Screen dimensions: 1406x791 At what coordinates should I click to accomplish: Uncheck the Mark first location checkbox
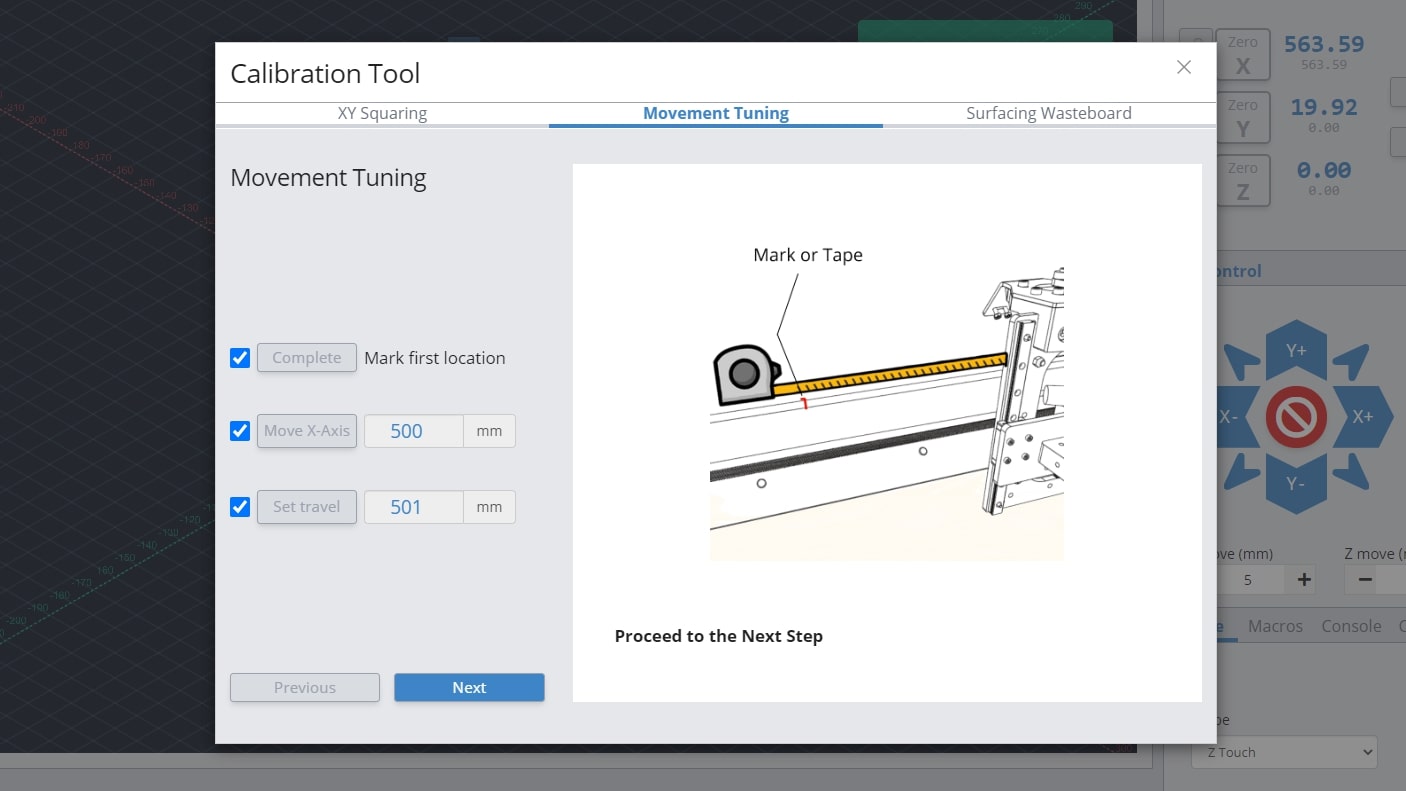[240, 358]
